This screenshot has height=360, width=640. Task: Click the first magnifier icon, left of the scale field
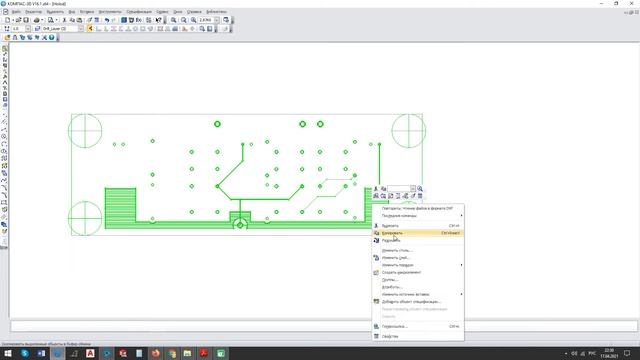tap(173, 20)
